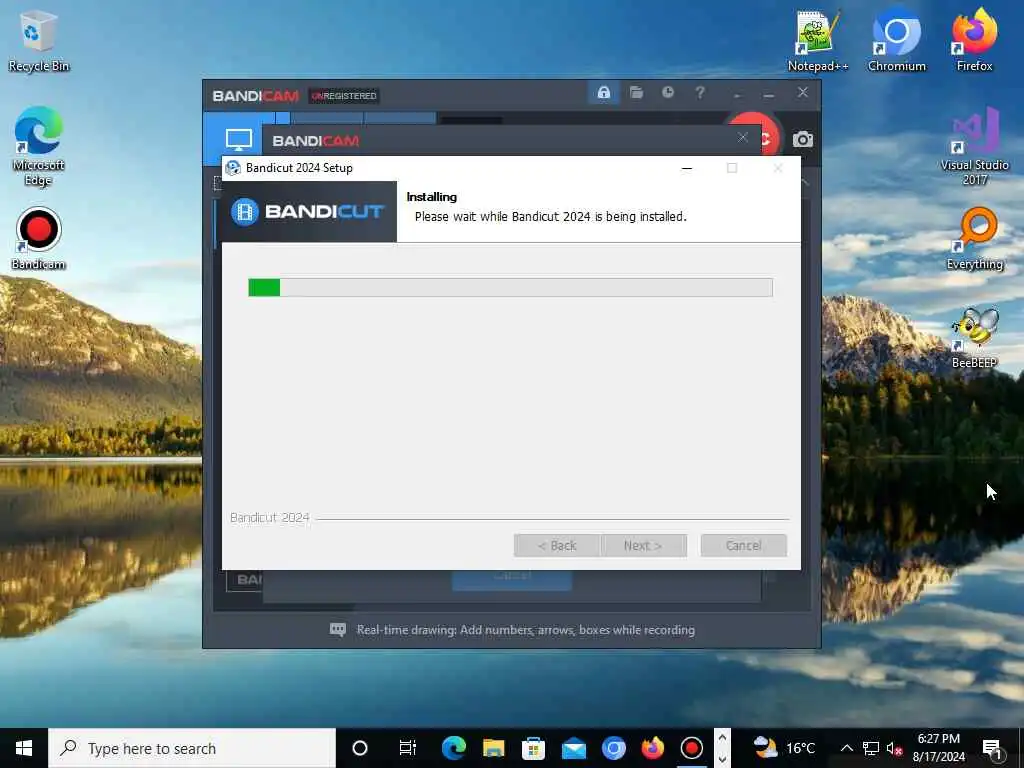Open Firefox desktop shortcut

point(974,41)
